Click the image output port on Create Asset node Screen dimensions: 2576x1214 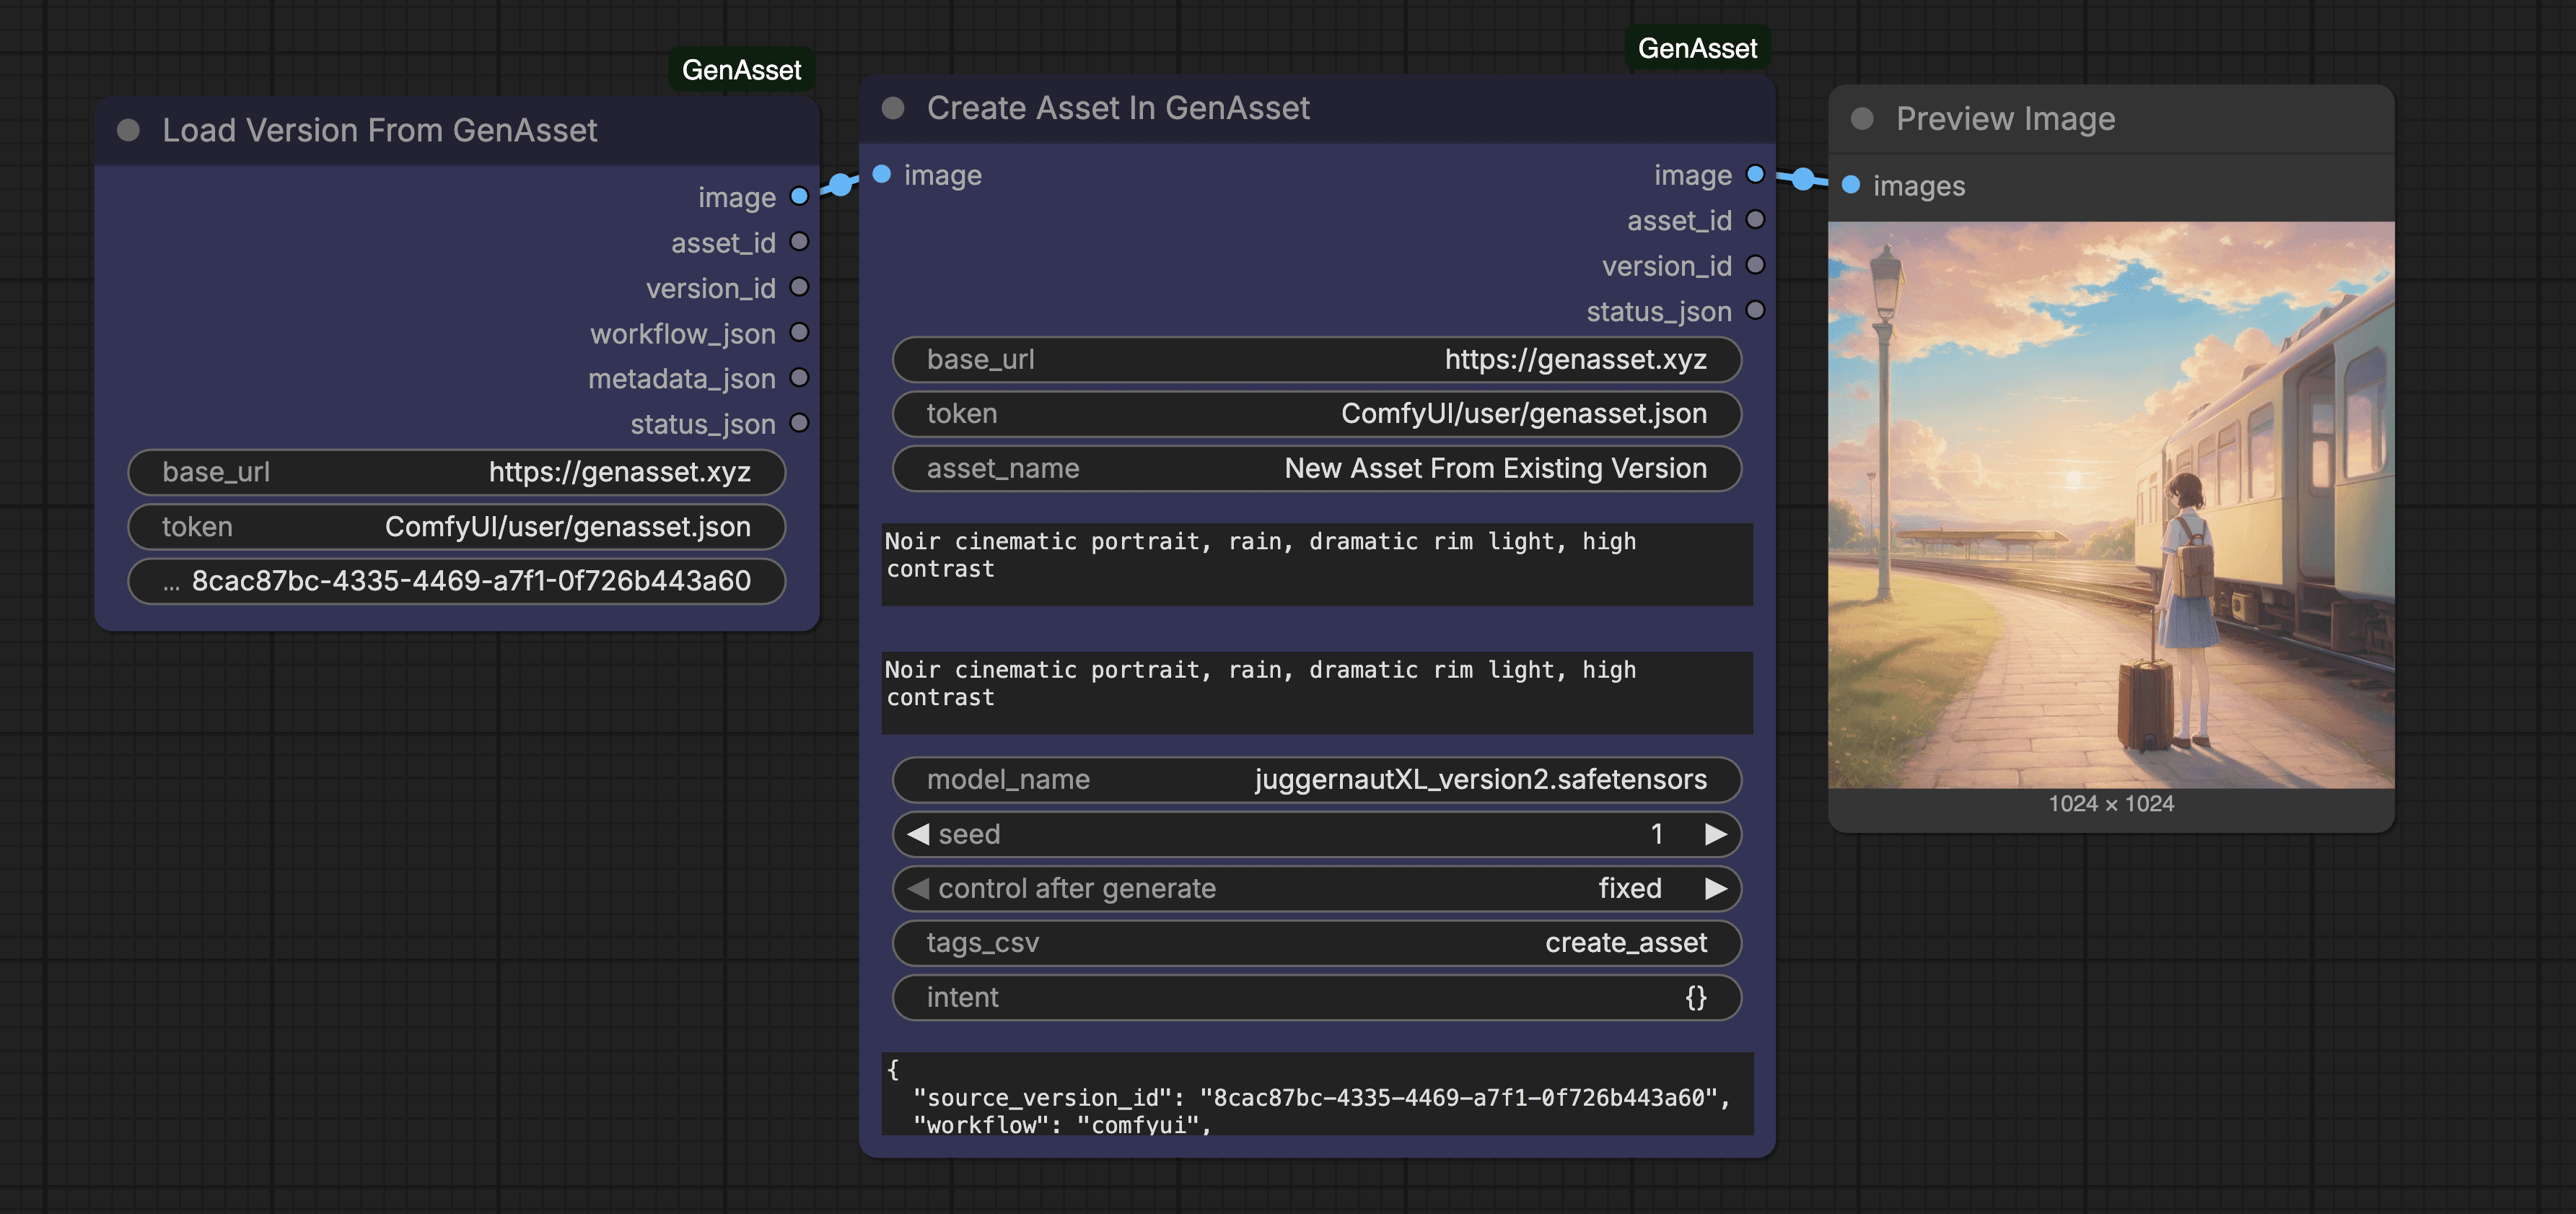(1755, 174)
